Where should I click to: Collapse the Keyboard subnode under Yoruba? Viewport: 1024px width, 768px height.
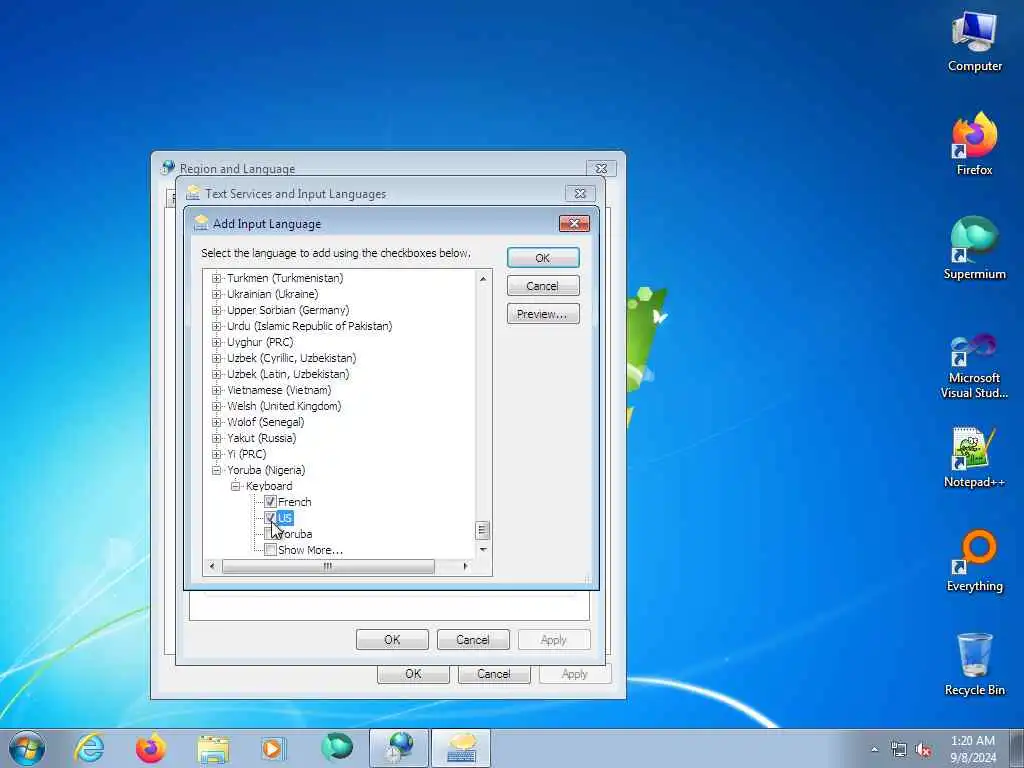click(x=236, y=486)
